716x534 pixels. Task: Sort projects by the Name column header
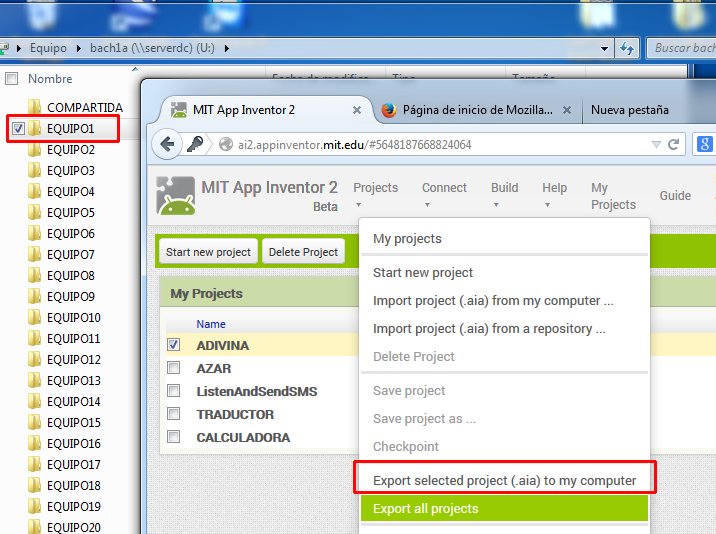coord(211,324)
